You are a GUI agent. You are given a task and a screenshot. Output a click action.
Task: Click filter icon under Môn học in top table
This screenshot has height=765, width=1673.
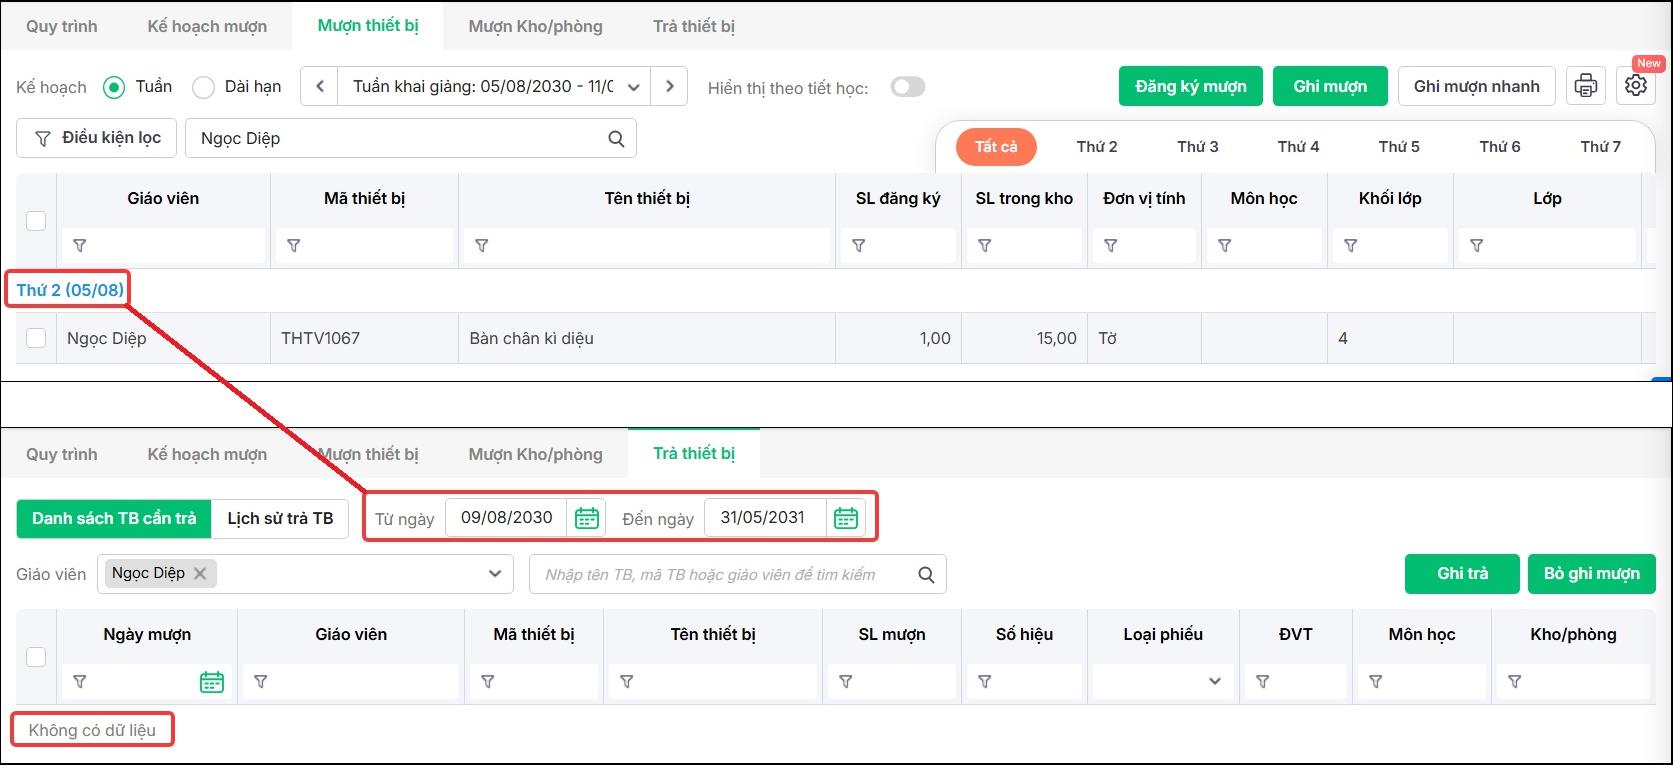click(x=1225, y=245)
